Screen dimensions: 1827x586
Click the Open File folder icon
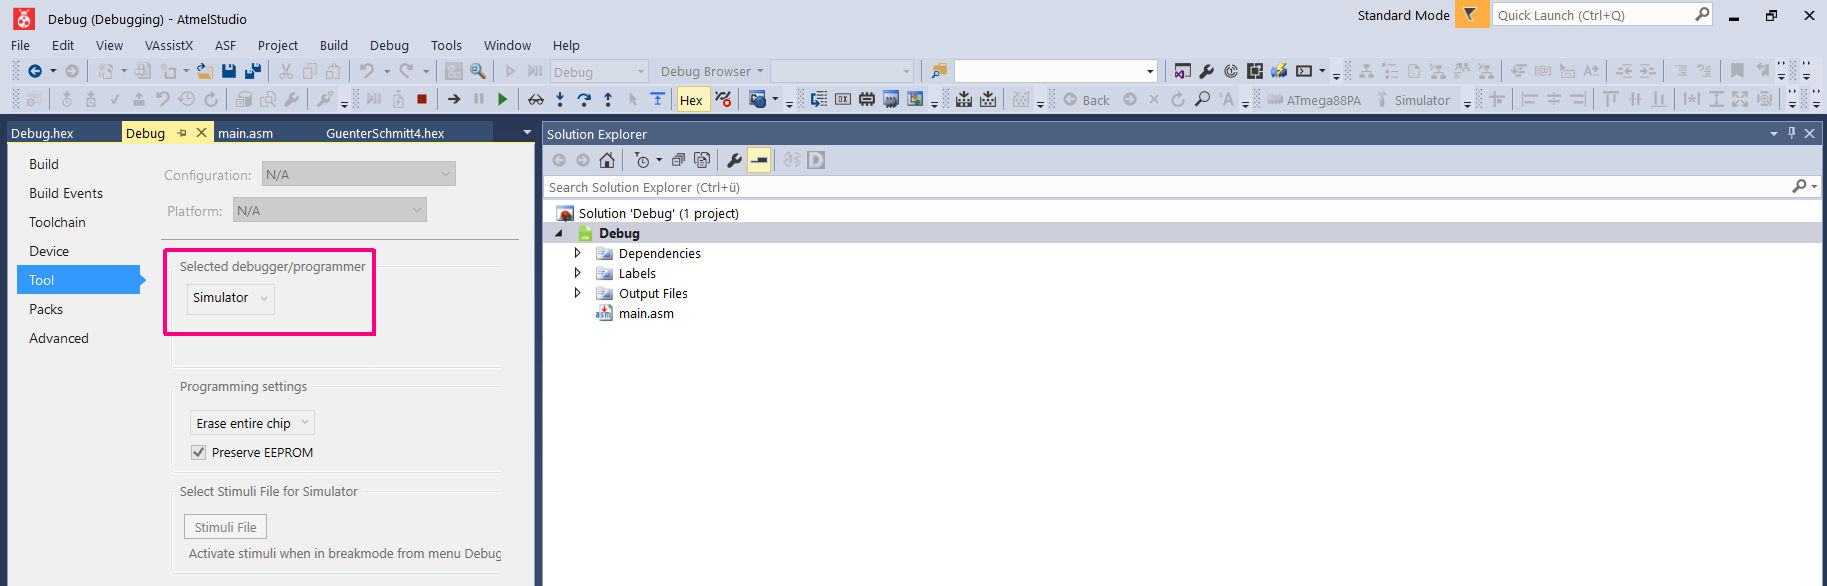pos(204,71)
